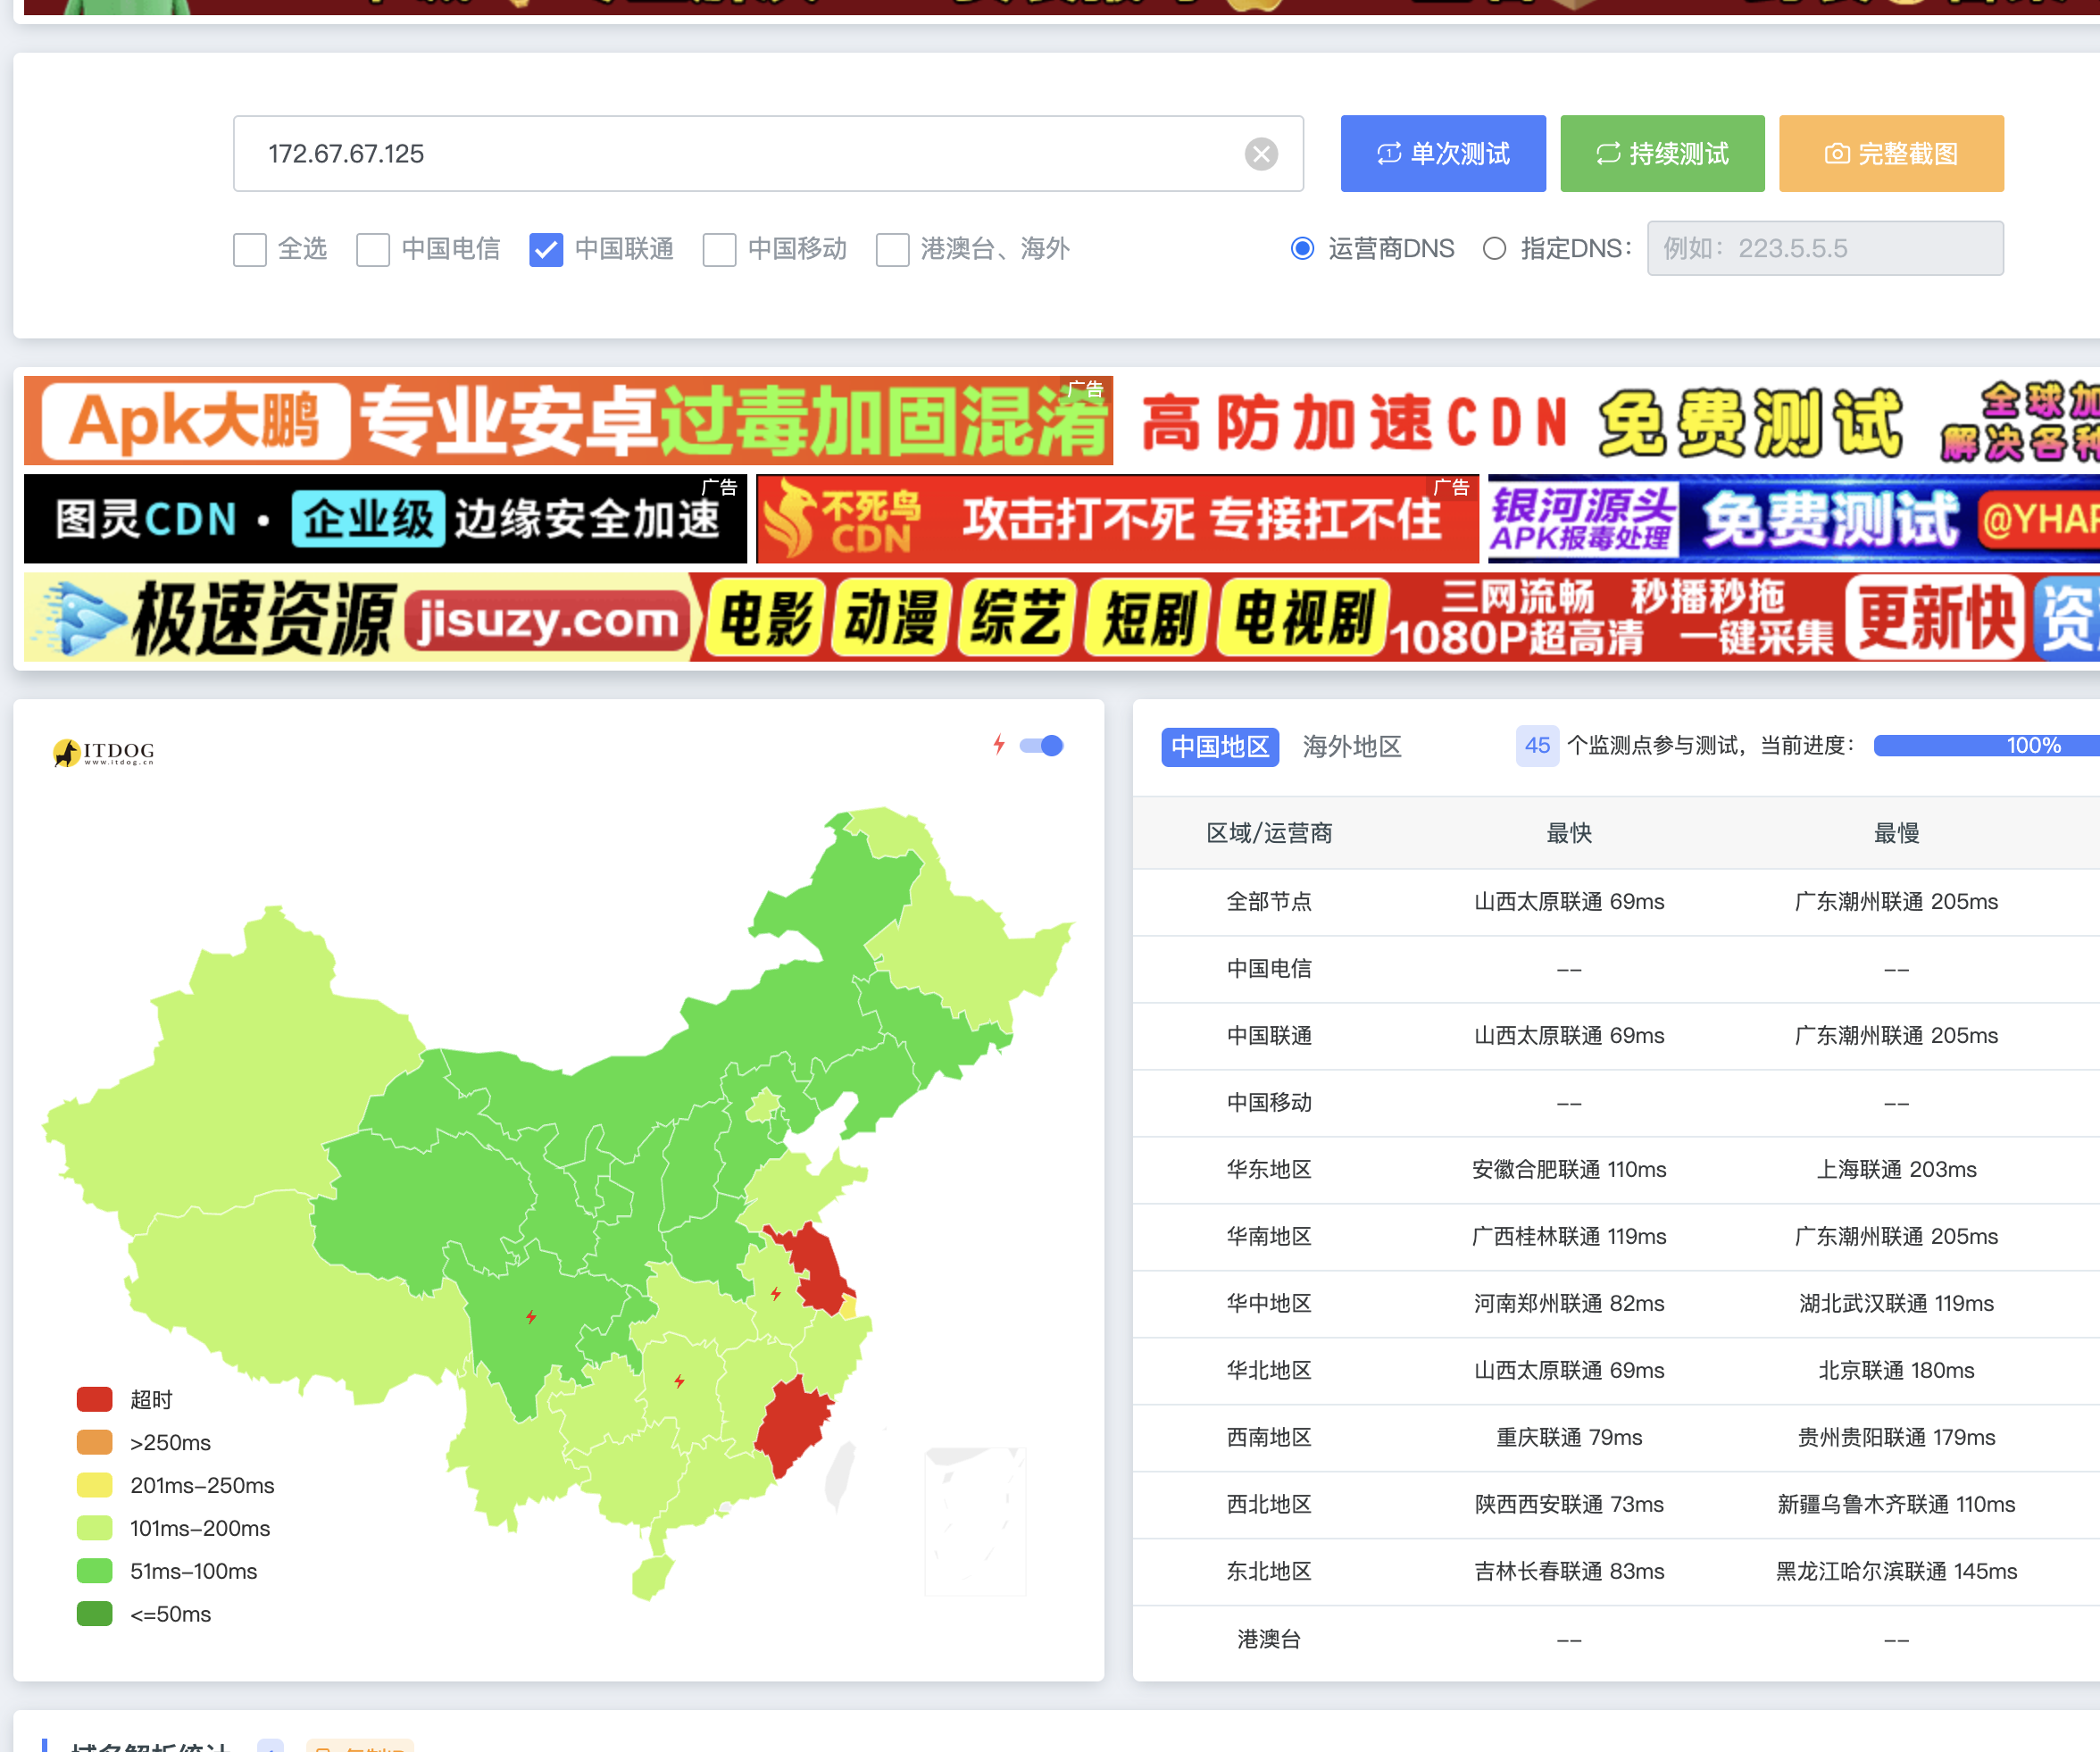Open the 不死鸟CDN ad banner

point(1117,519)
